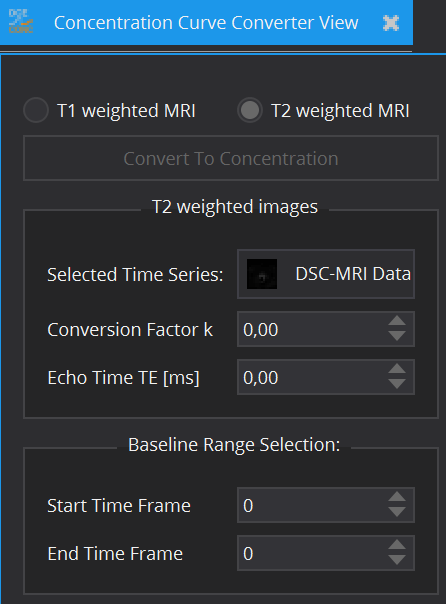Increase the Echo Time TE value

click(x=397, y=369)
